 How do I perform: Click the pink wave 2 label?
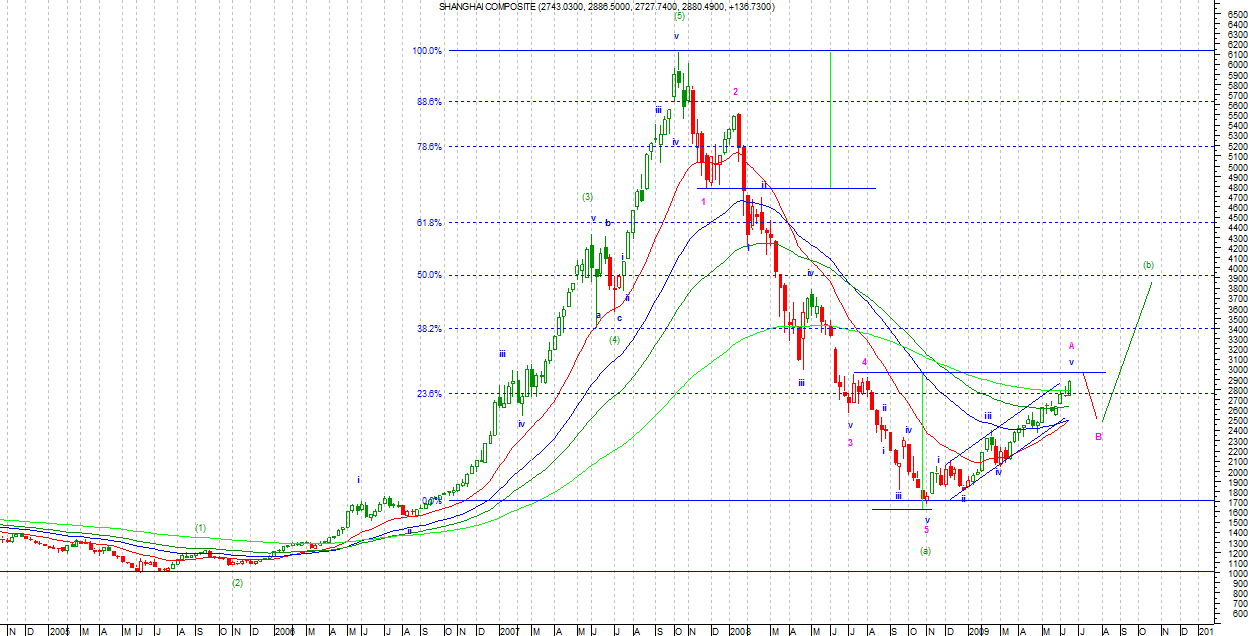(735, 92)
